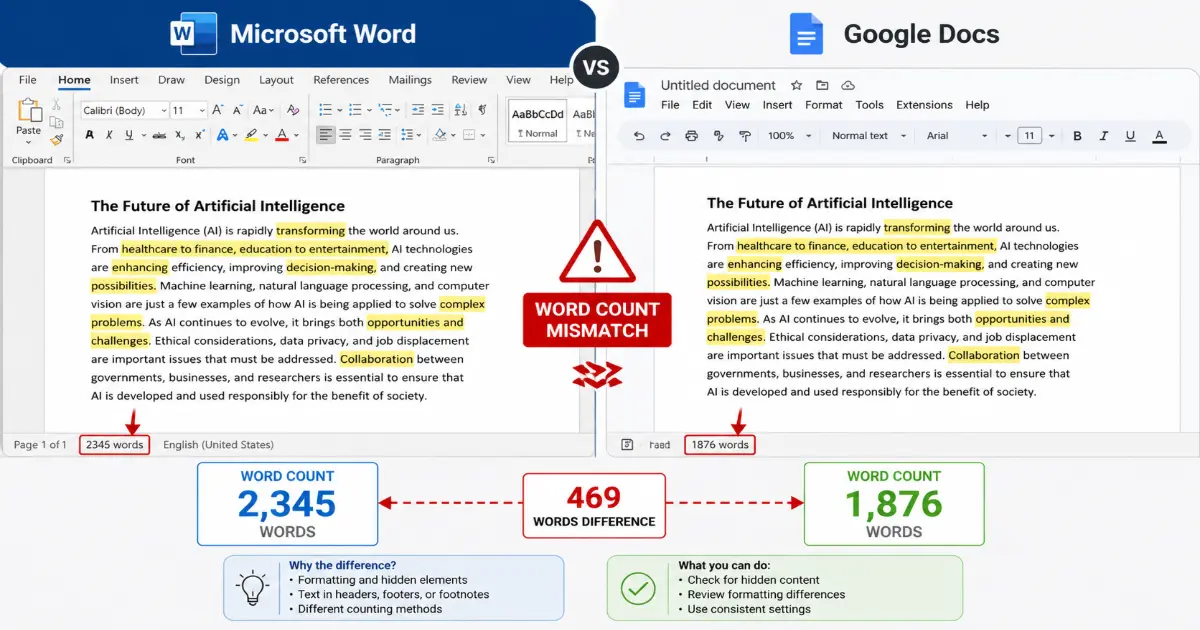Toggle Italic formatting in Google Docs
This screenshot has width=1200, height=630.
pyautogui.click(x=1103, y=135)
